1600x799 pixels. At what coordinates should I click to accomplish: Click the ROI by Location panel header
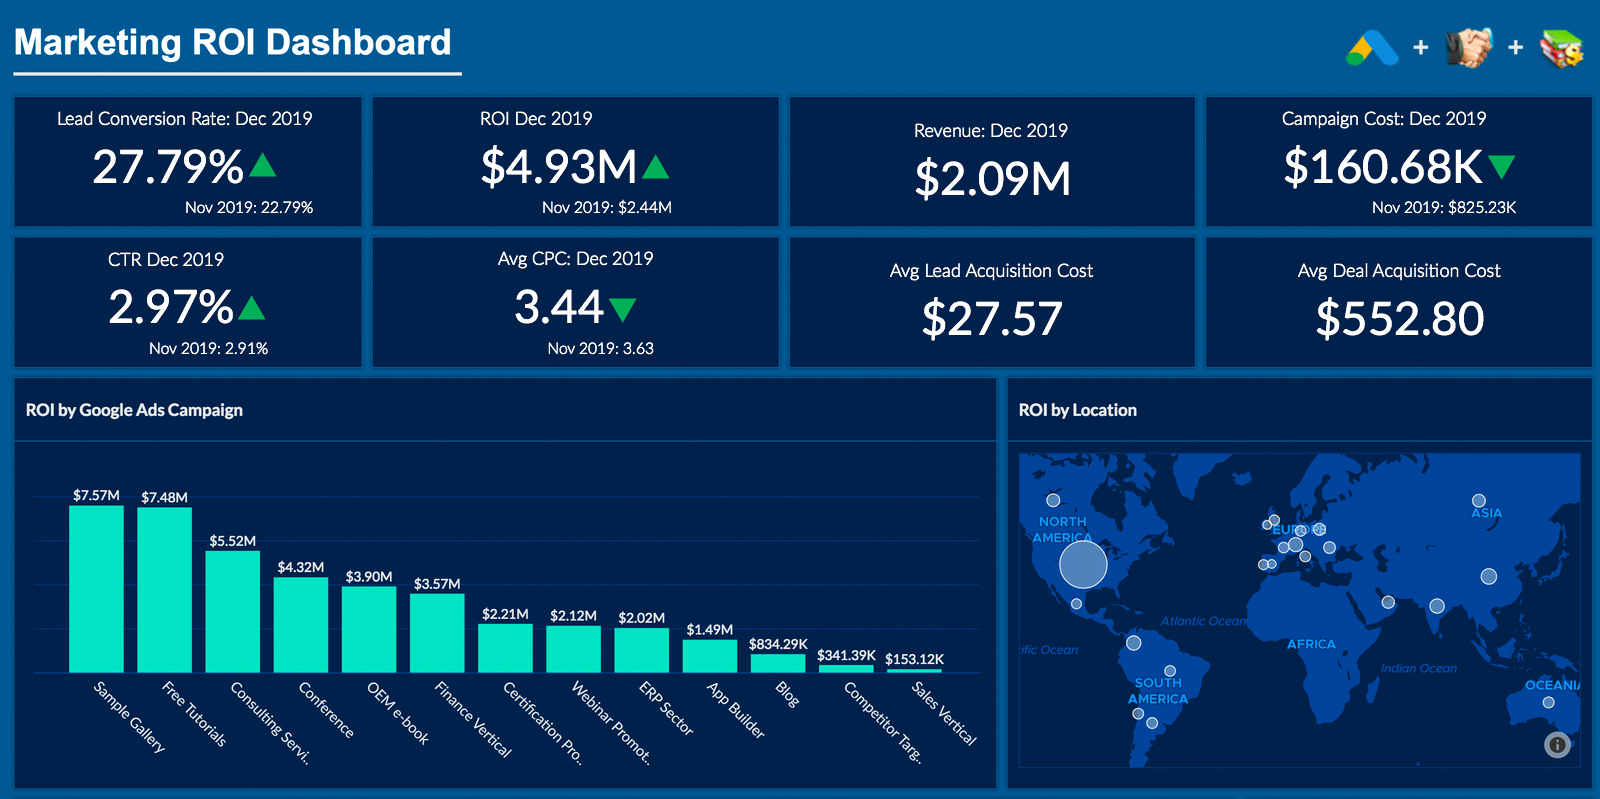(x=1077, y=410)
